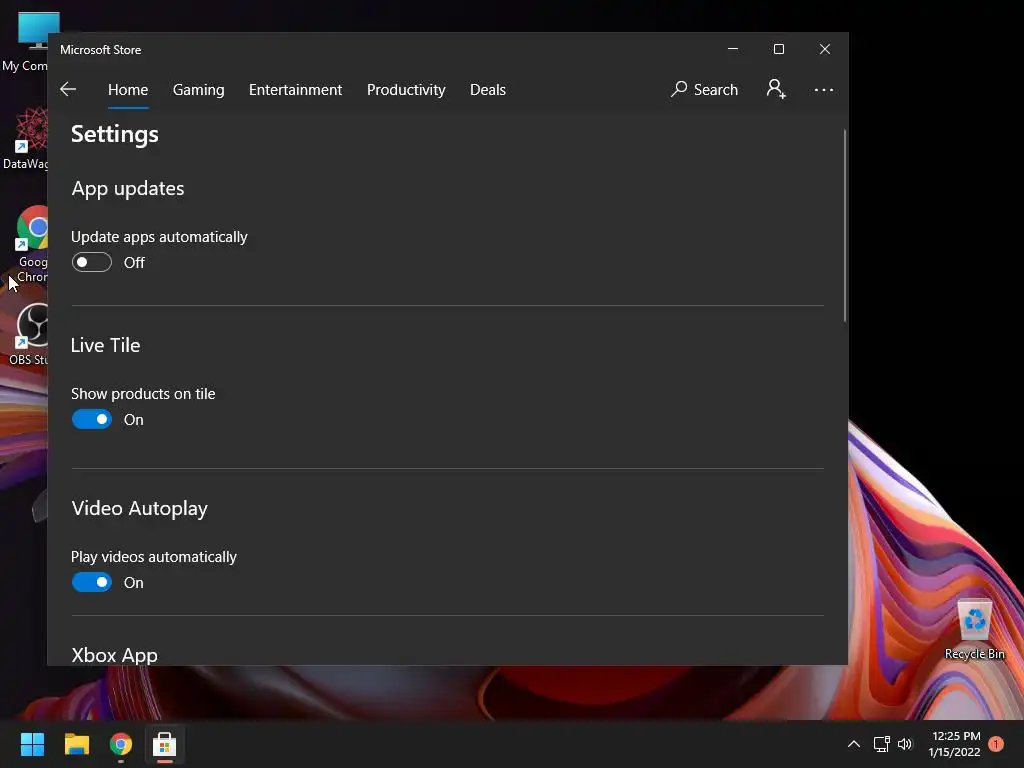Click the Video Autoplay heading

pos(140,508)
